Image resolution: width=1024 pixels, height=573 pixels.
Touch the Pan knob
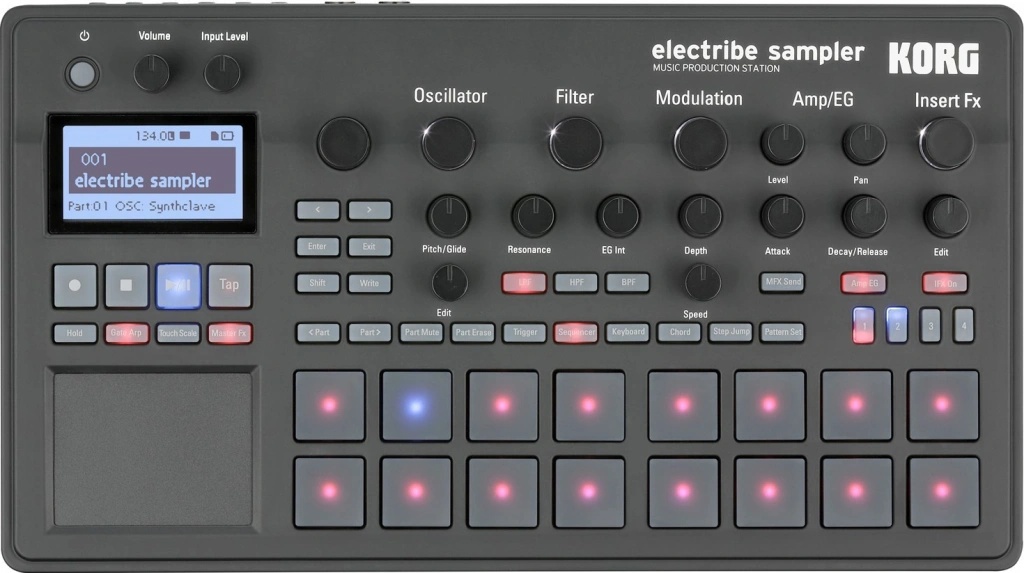(864, 144)
